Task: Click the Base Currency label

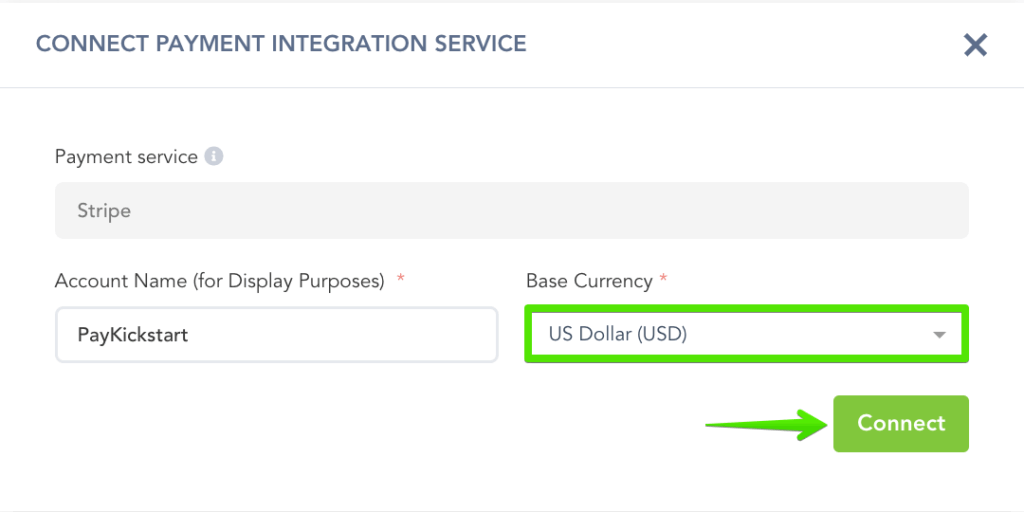Action: (589, 281)
